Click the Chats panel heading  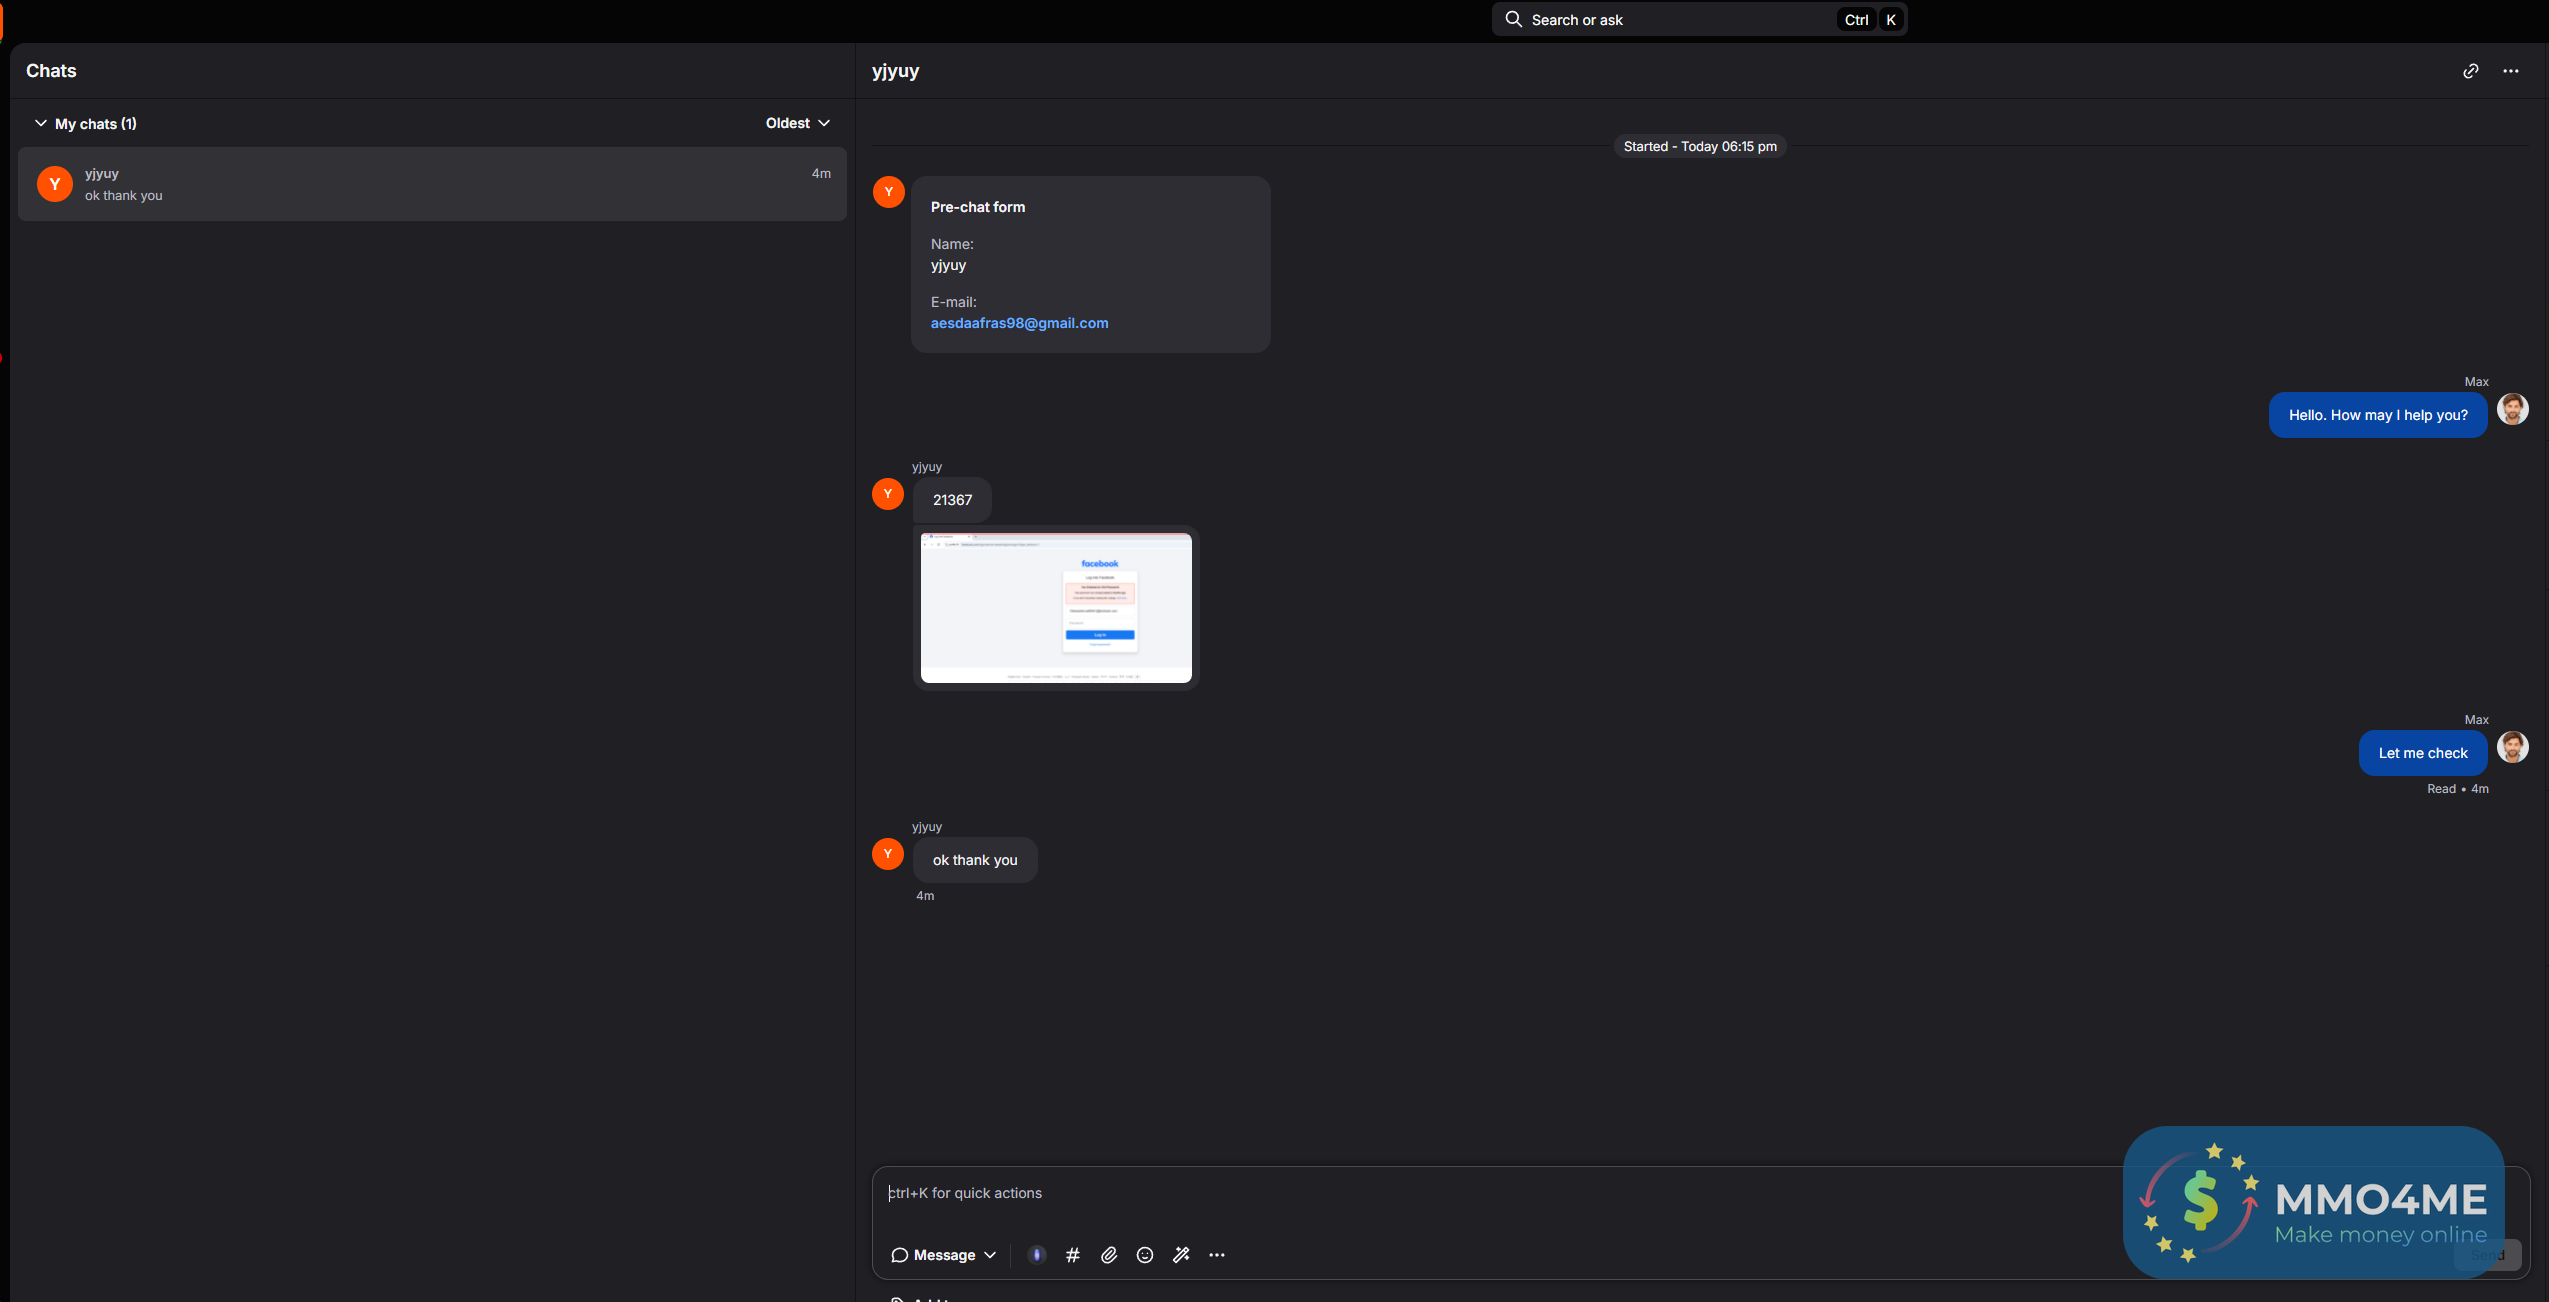tap(51, 71)
